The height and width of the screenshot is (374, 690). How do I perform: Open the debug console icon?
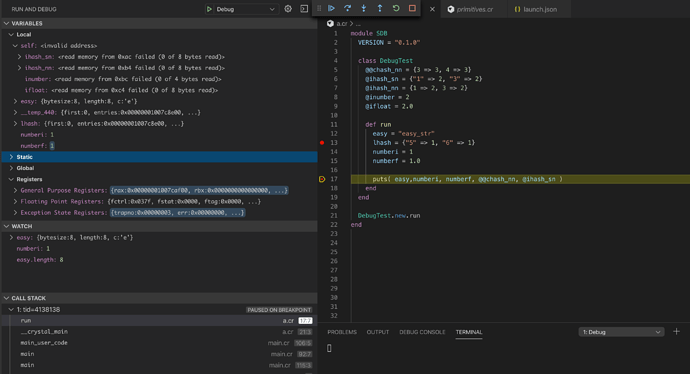point(304,9)
